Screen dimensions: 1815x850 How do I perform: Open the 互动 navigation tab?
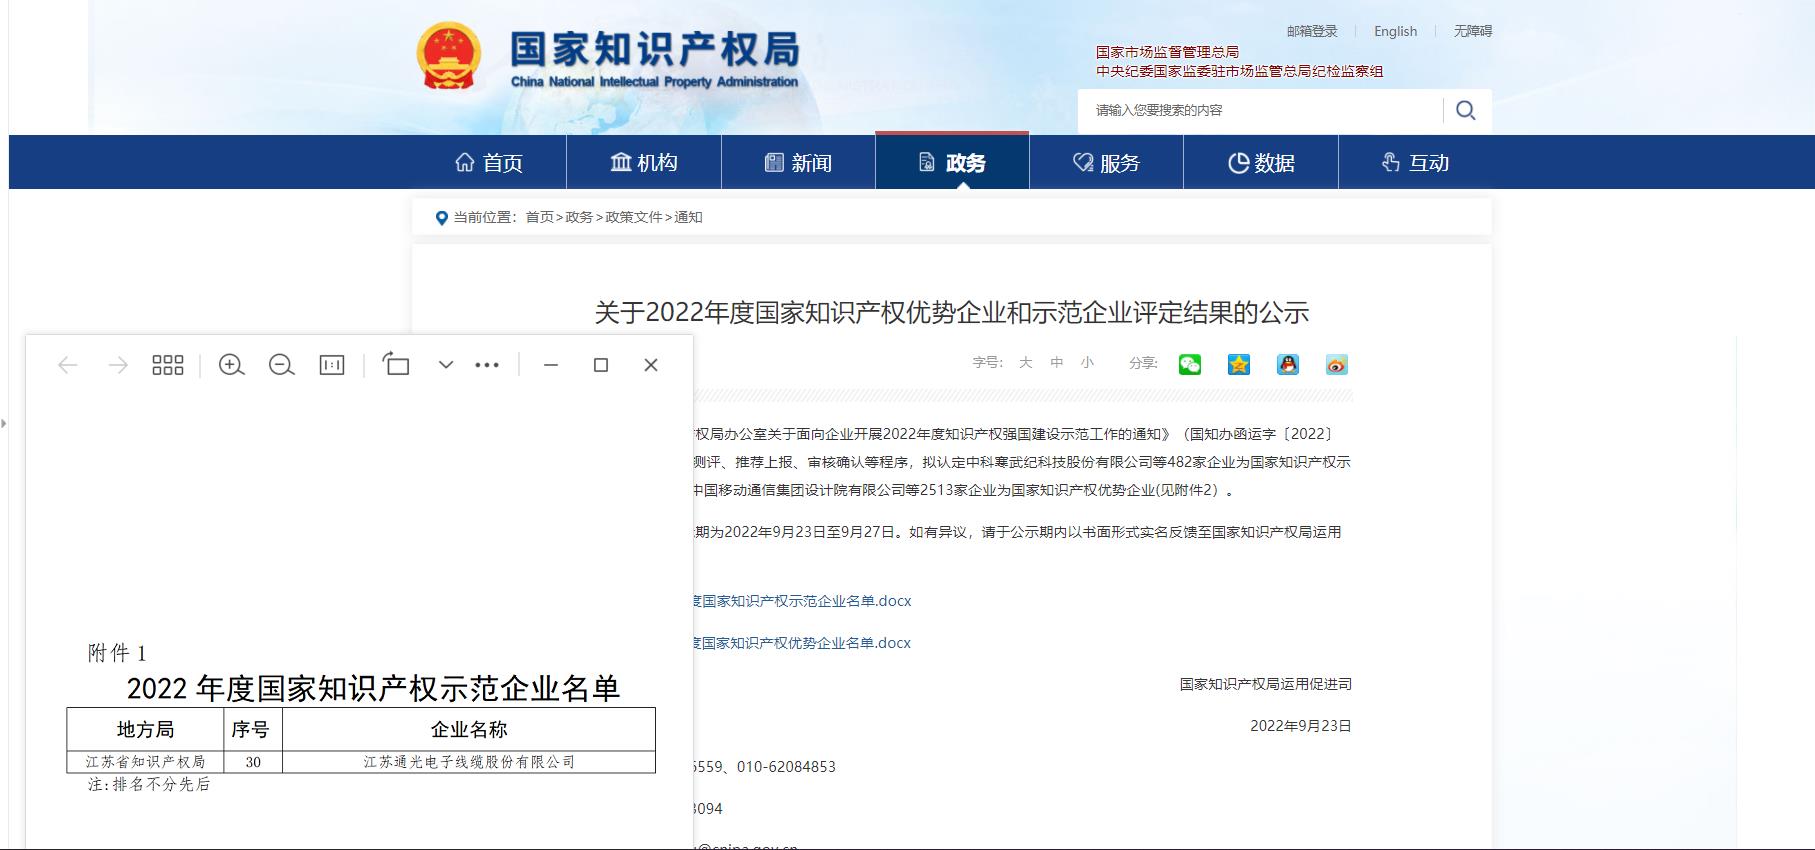point(1415,162)
